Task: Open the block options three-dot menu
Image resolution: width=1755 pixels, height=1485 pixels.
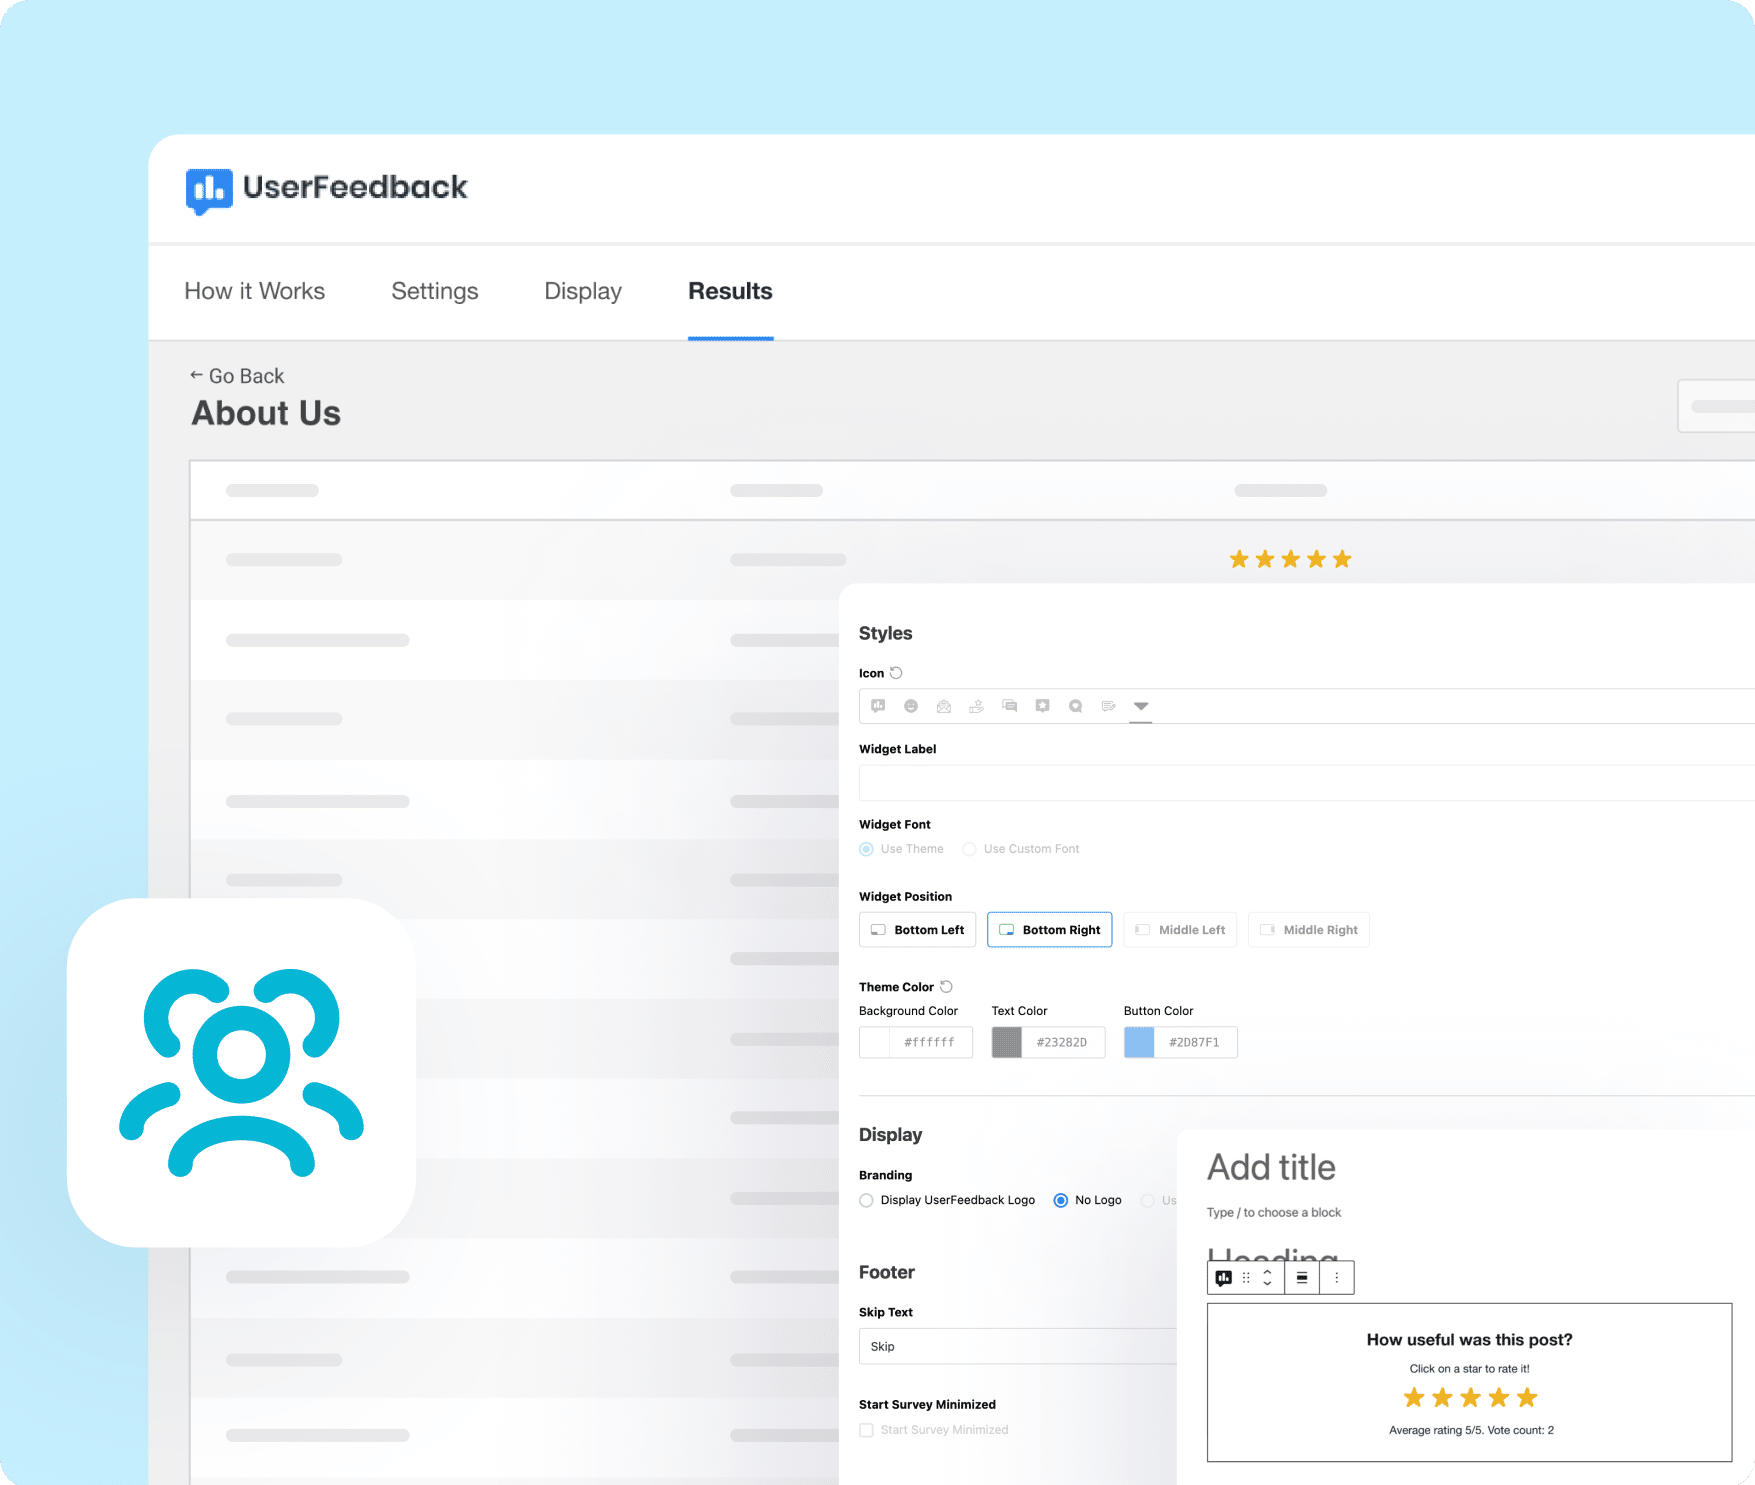Action: (x=1337, y=1278)
